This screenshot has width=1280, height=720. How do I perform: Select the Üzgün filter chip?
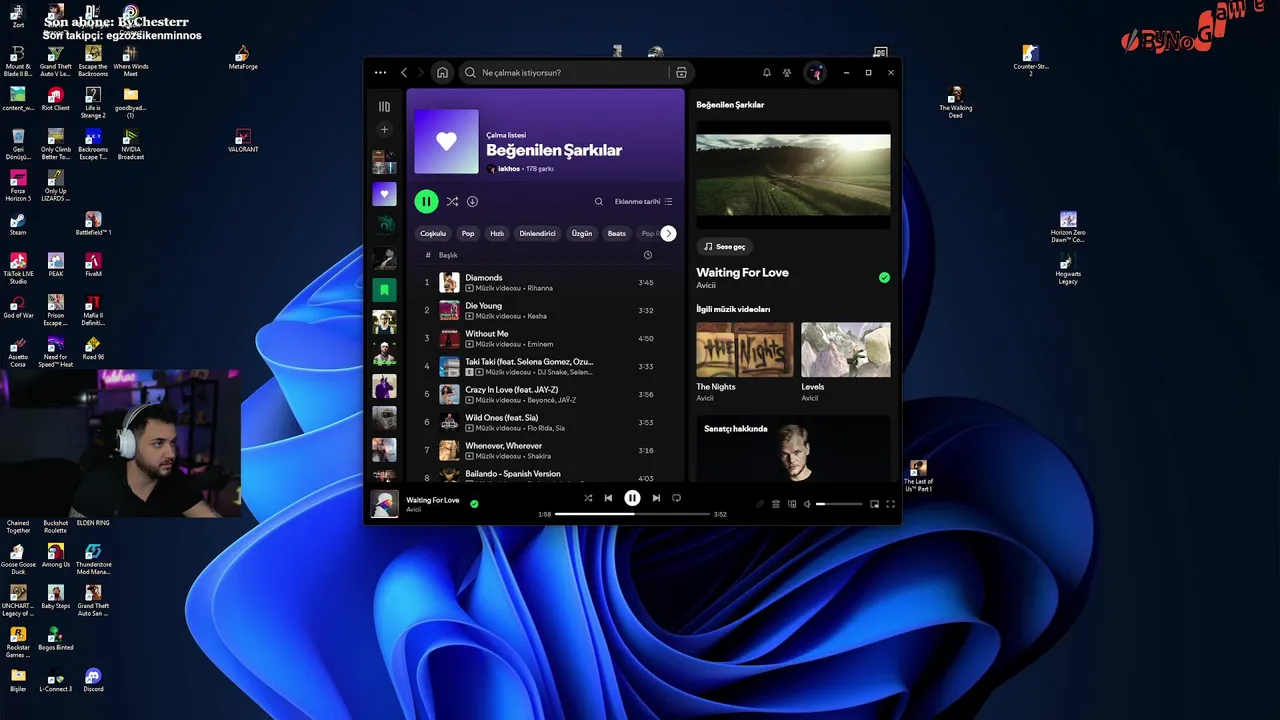coord(582,233)
